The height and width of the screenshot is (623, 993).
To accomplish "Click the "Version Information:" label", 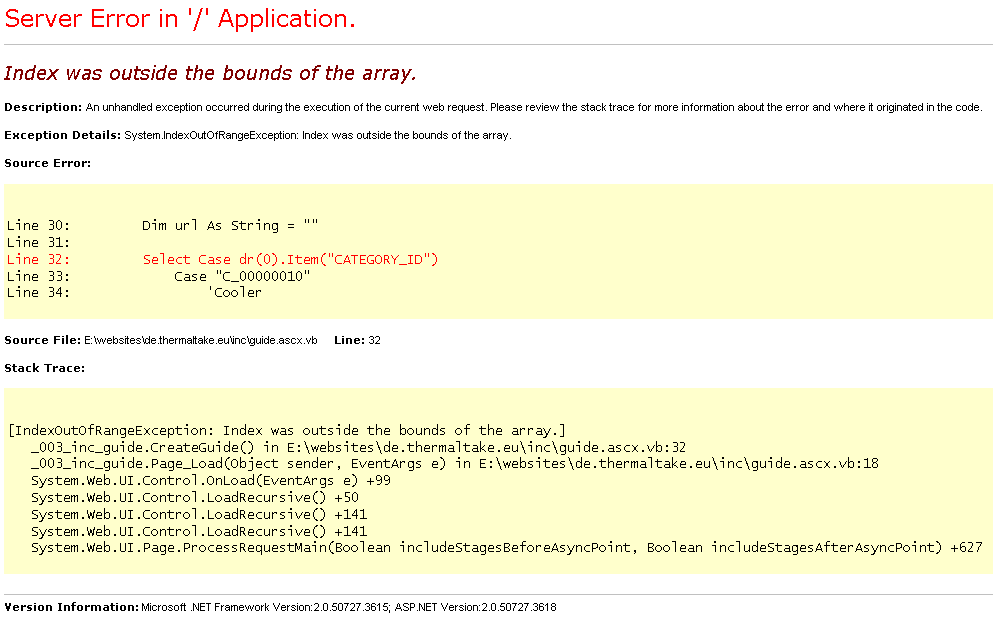I will pos(72,607).
